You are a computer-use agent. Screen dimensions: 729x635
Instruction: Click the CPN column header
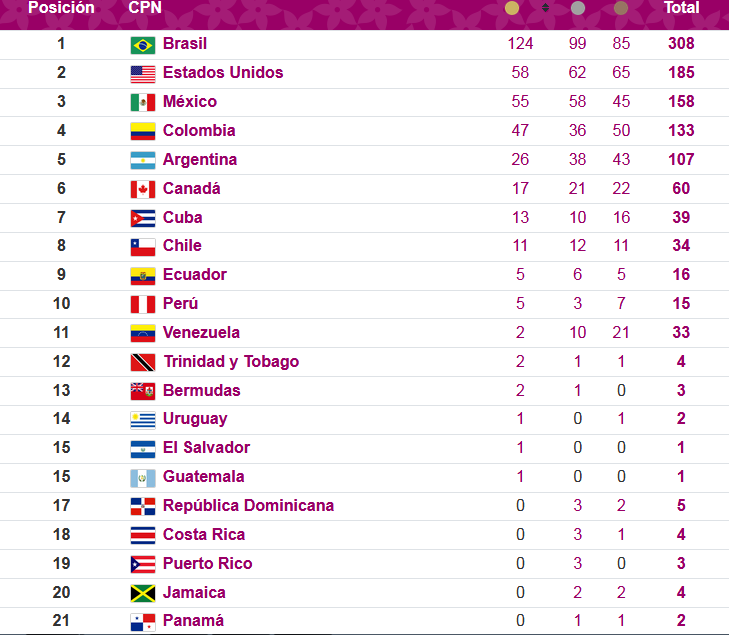pyautogui.click(x=145, y=7)
